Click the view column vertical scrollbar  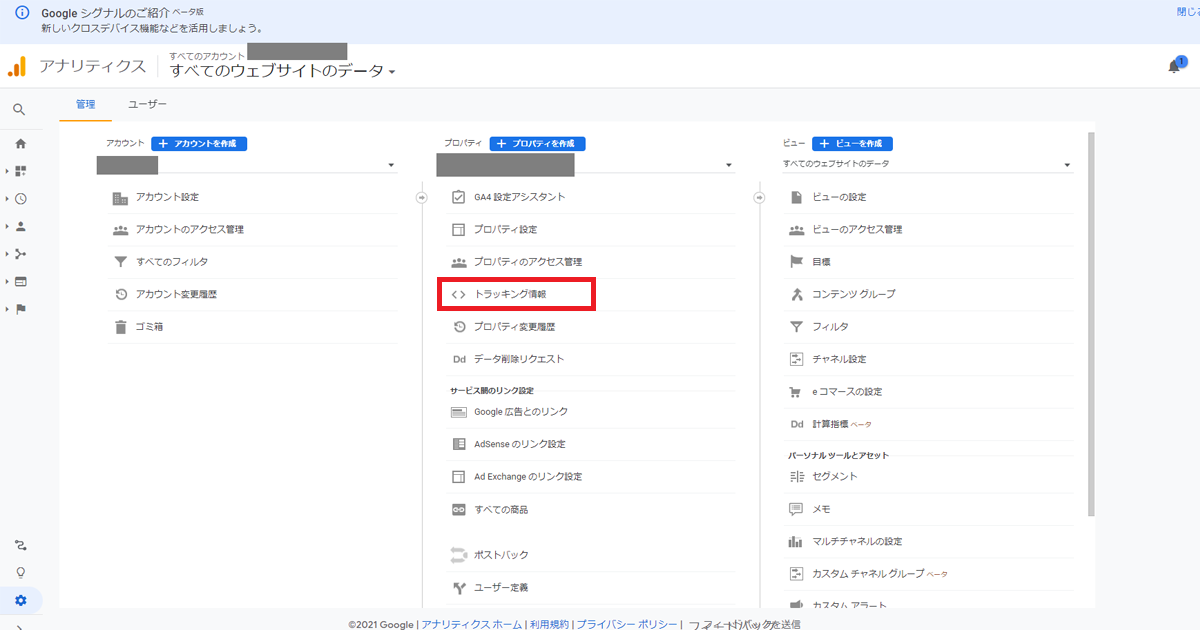1089,325
